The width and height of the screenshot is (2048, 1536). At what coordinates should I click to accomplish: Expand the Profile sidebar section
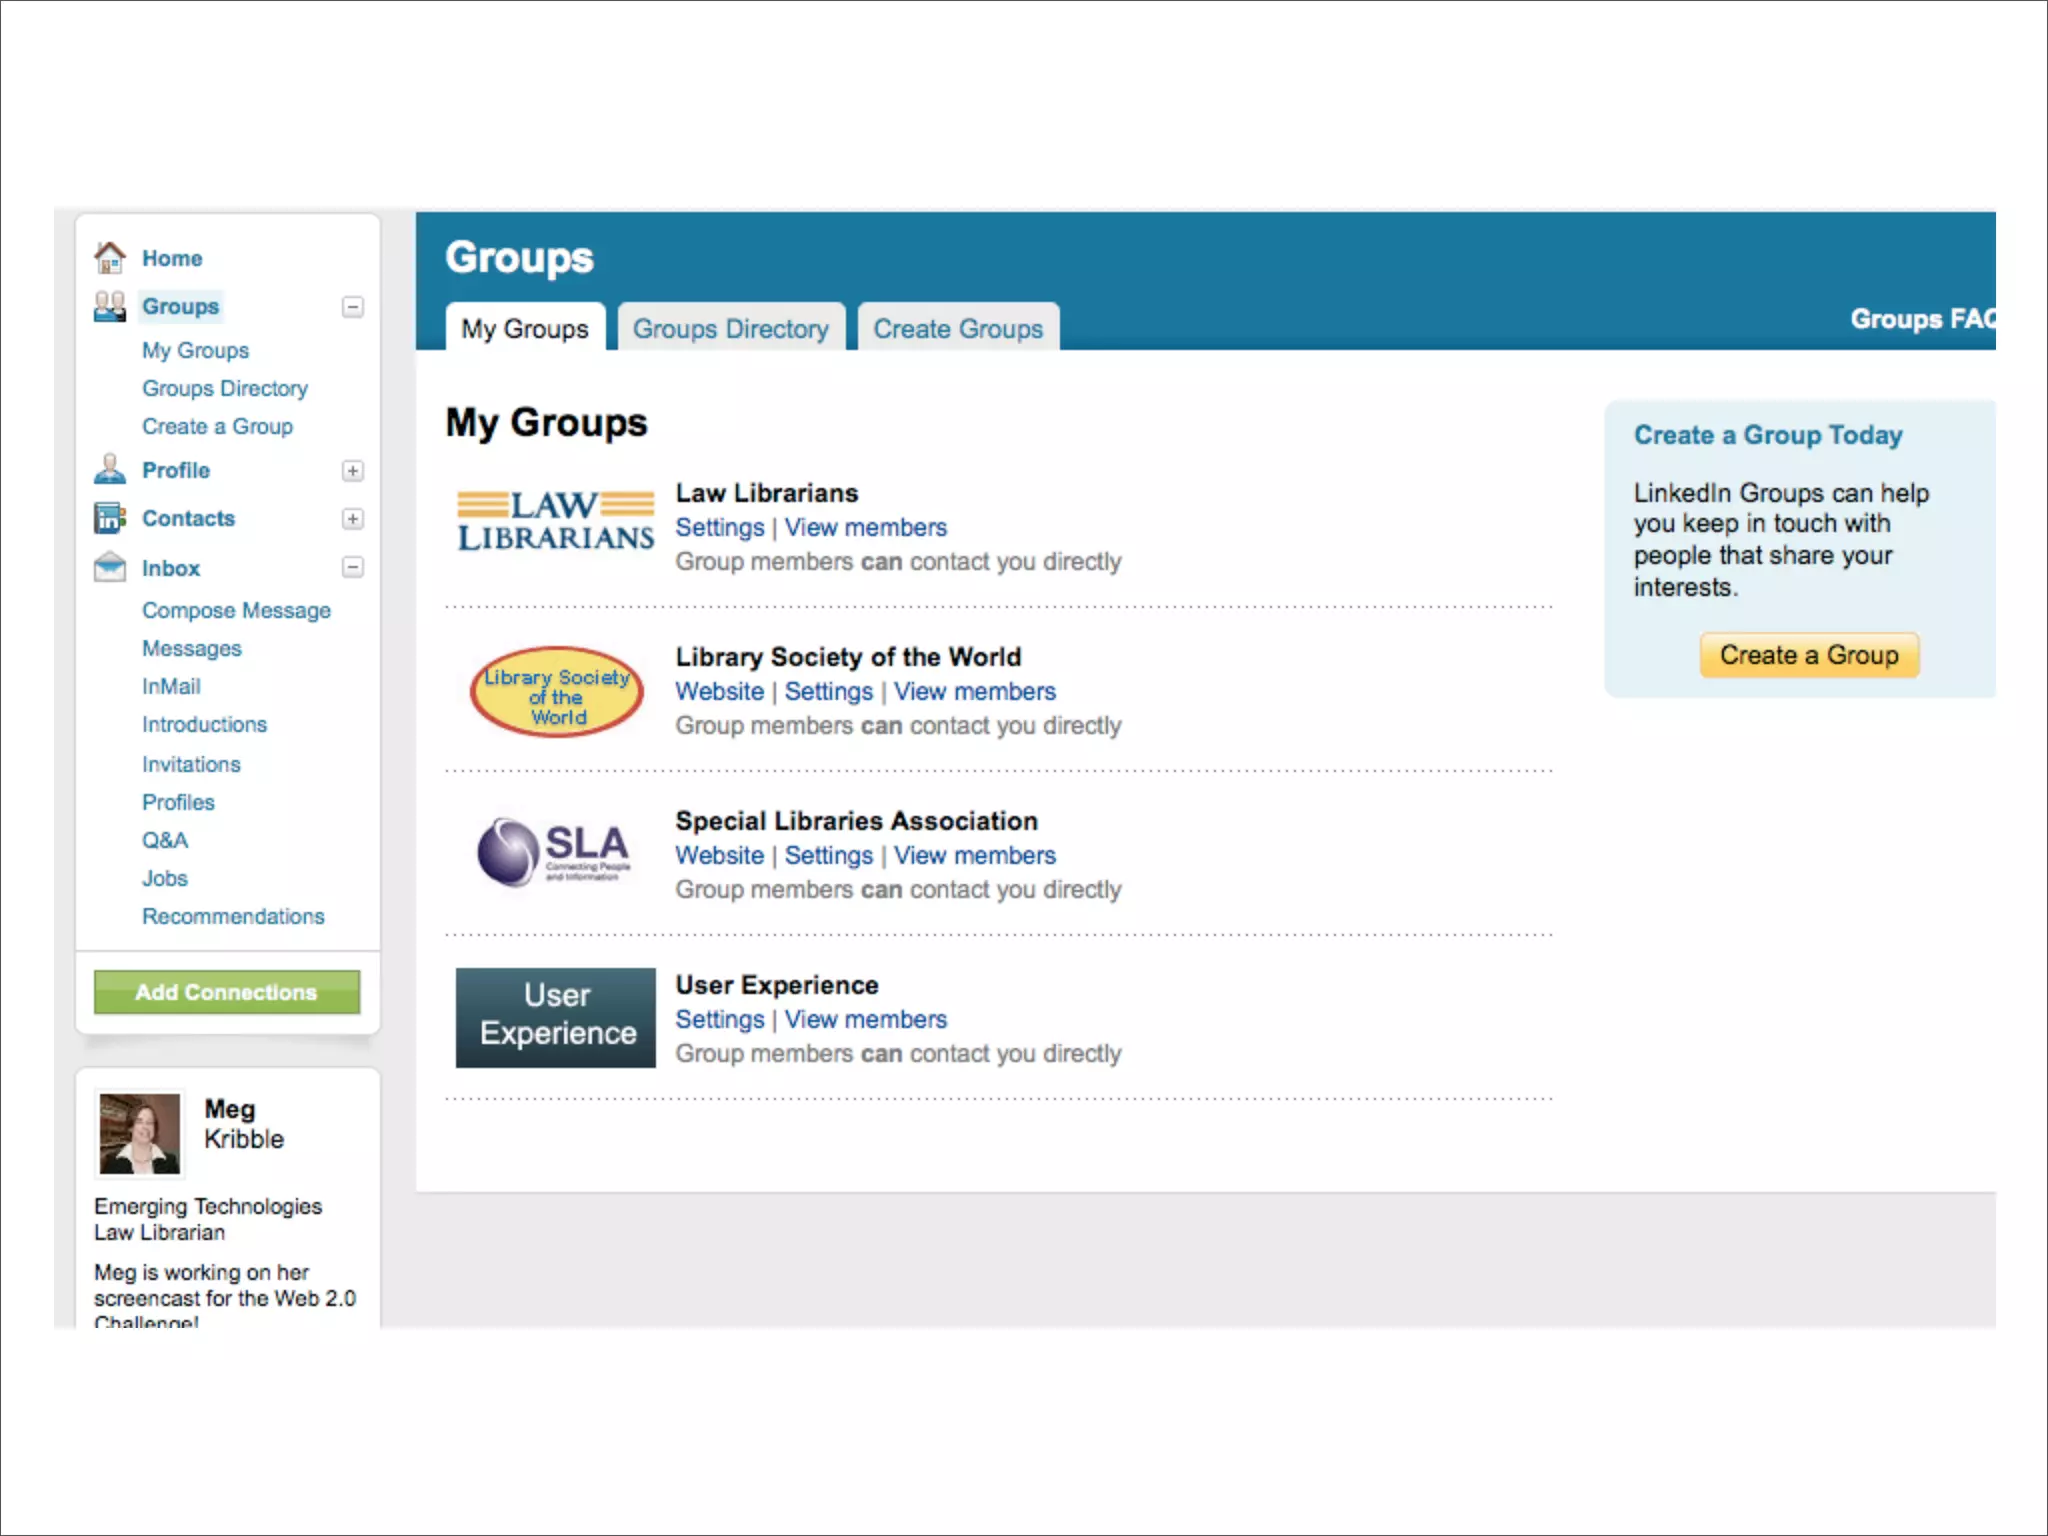(353, 470)
